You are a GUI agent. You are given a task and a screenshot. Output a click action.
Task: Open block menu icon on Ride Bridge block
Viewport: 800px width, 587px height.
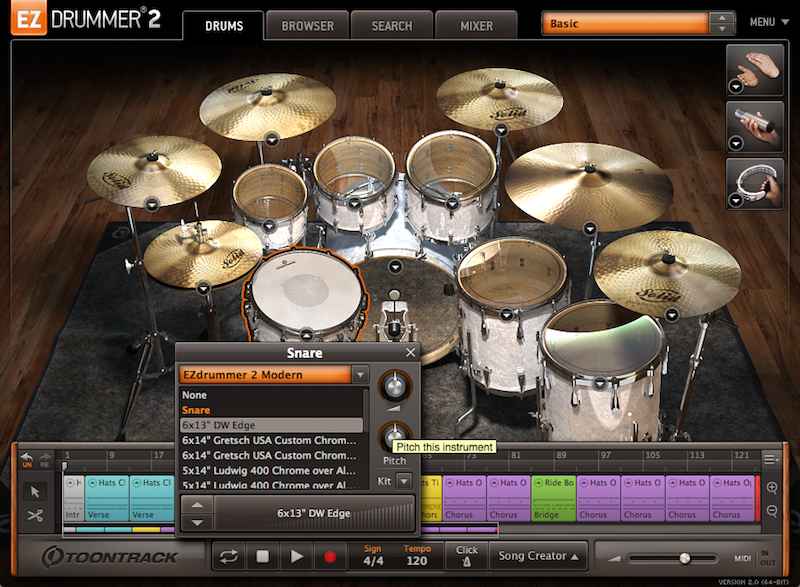point(539,482)
